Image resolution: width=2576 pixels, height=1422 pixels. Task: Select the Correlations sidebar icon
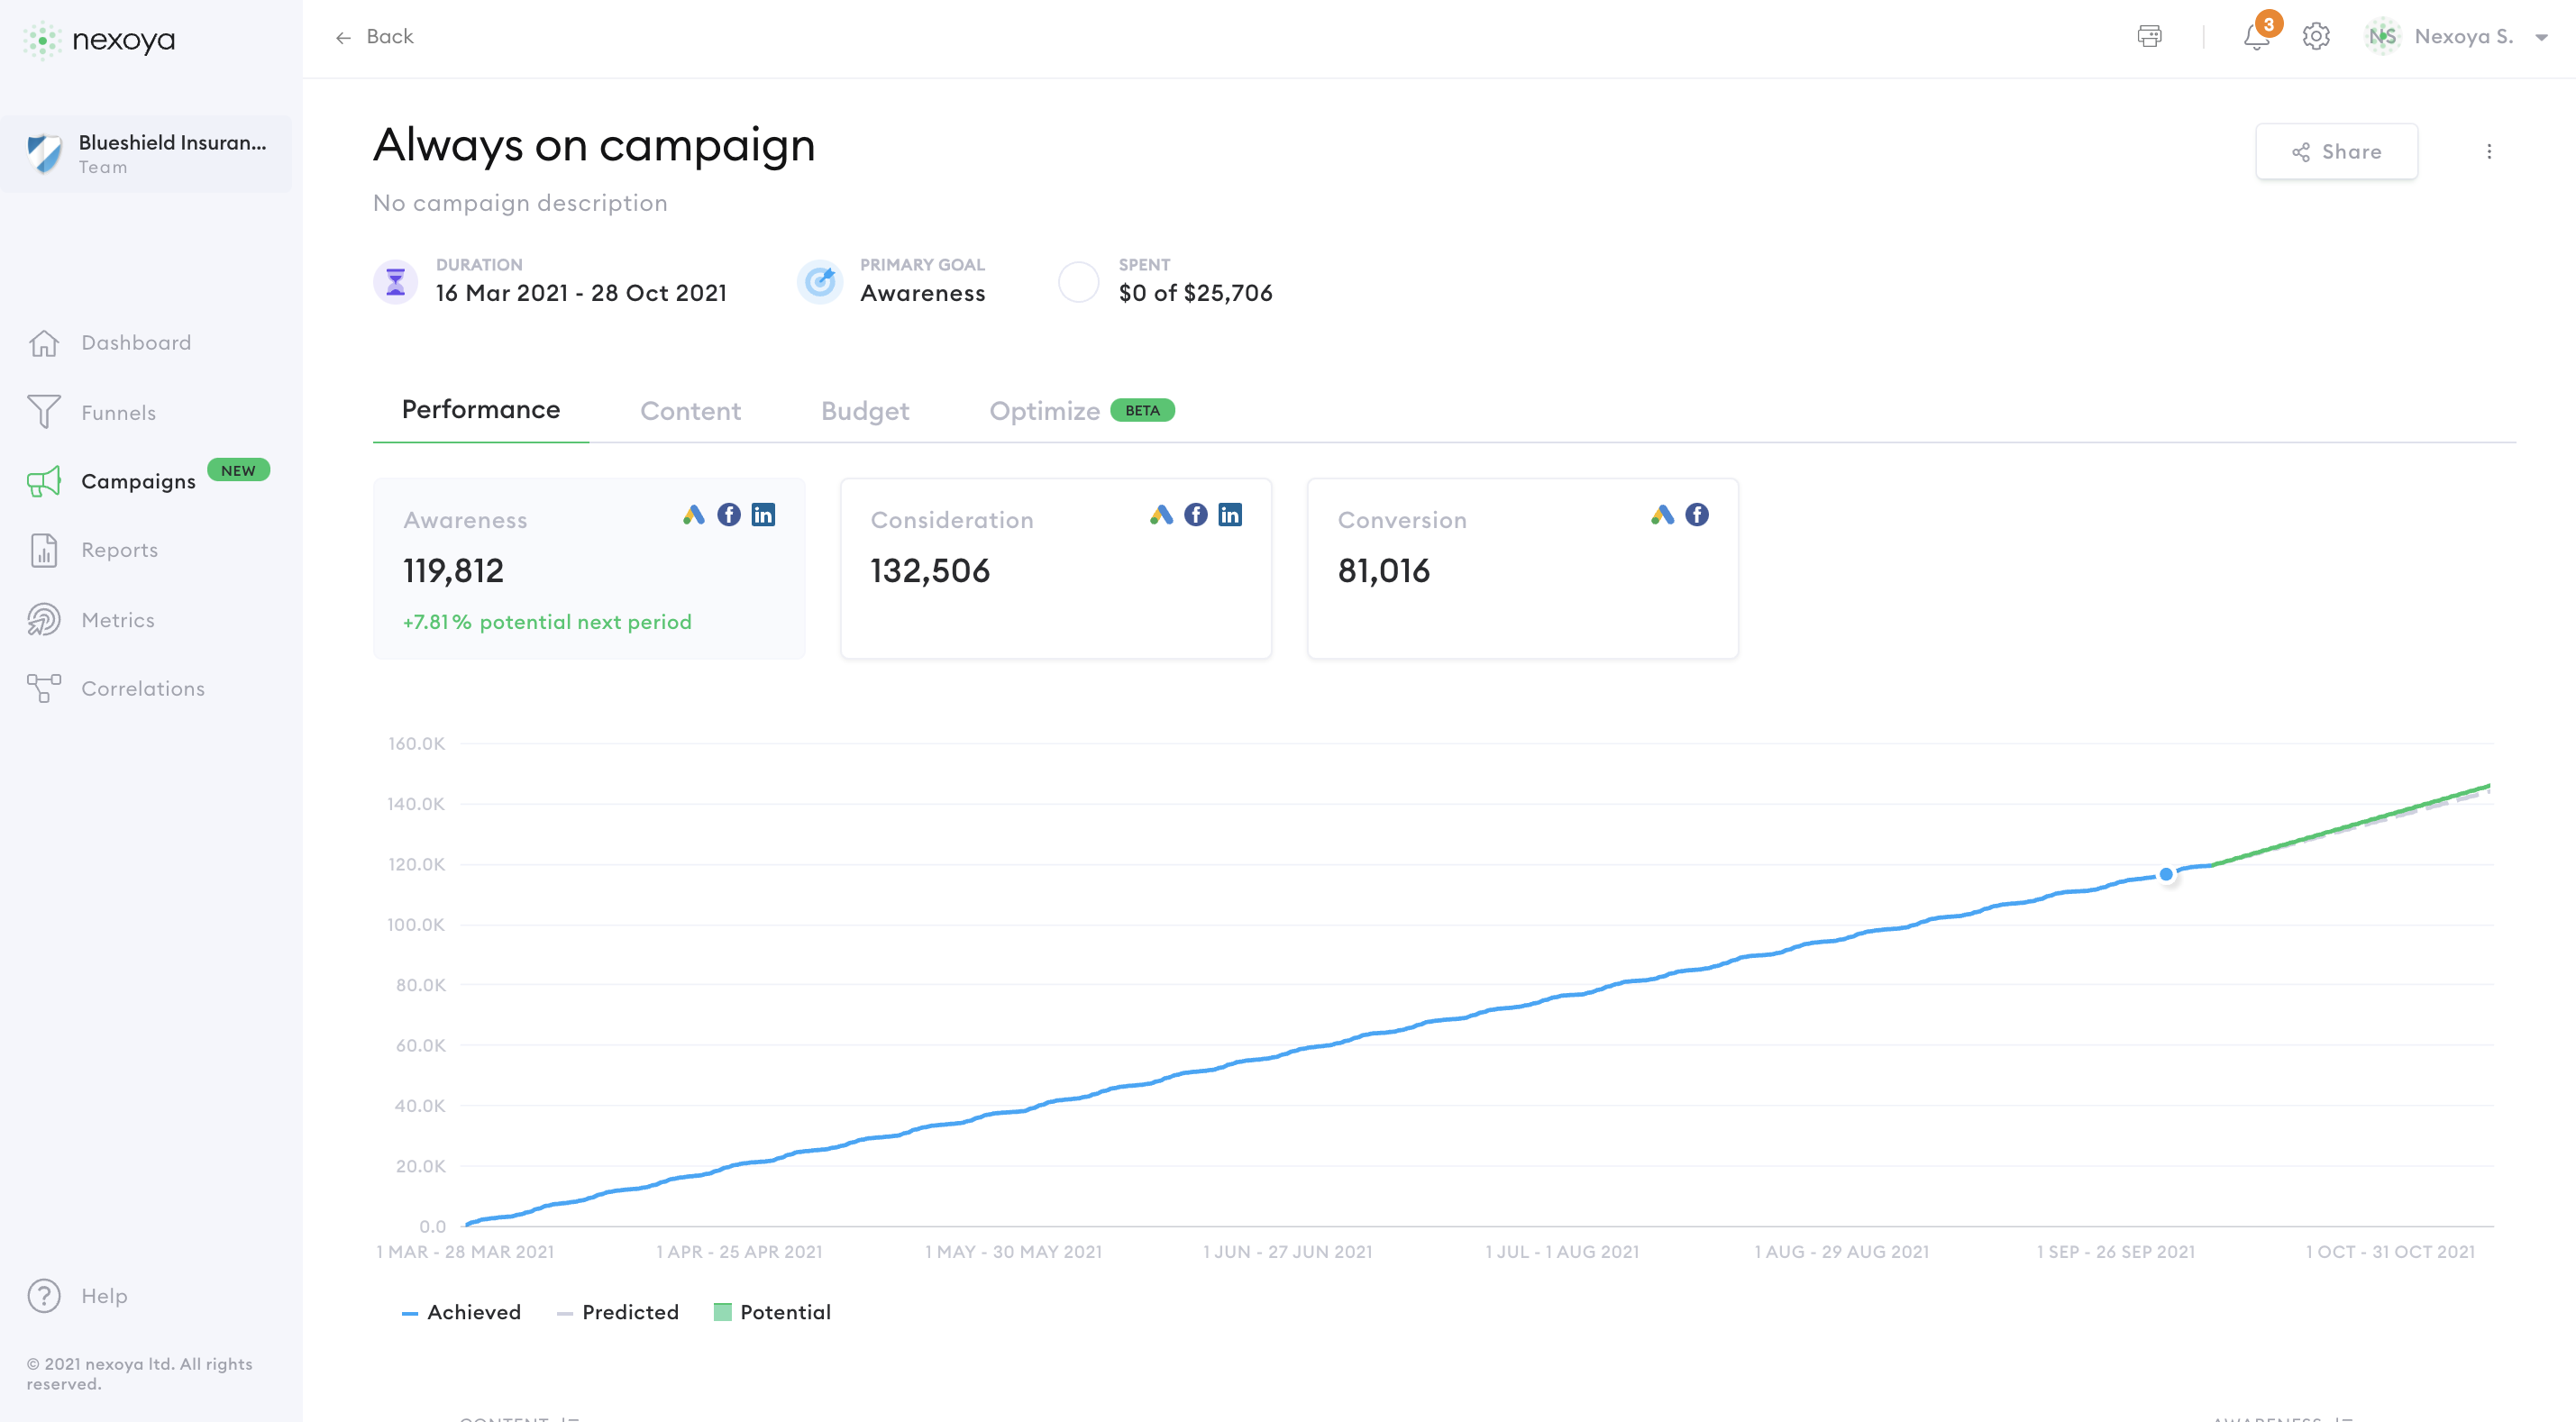coord(142,688)
